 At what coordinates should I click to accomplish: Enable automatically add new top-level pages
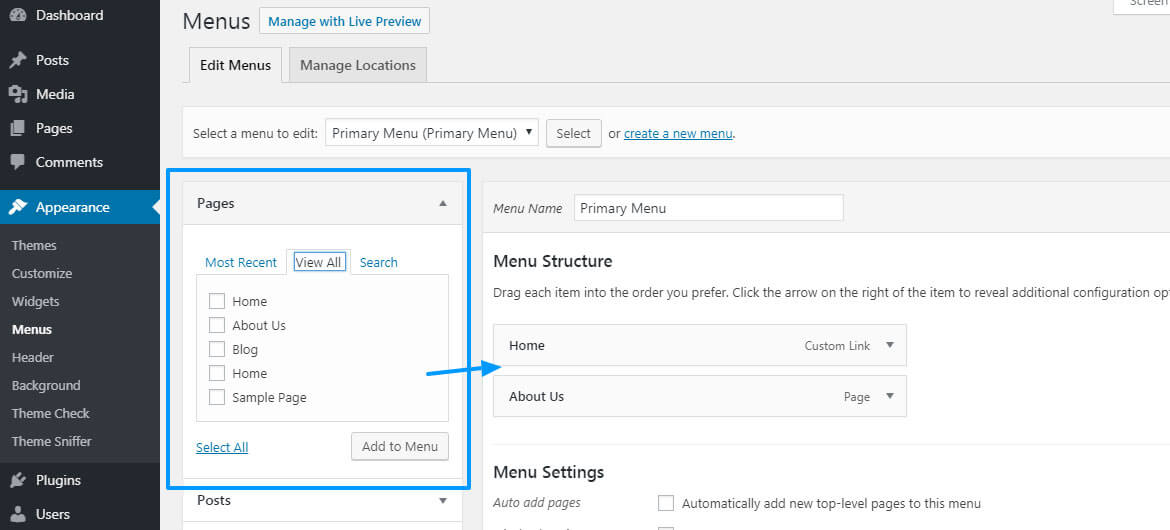(x=666, y=503)
